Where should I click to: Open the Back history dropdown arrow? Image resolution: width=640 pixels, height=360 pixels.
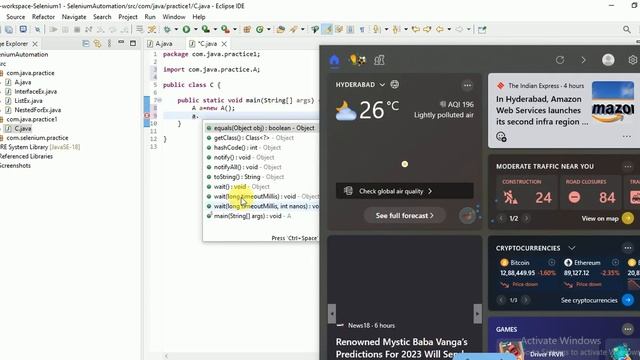[x=449, y=29]
